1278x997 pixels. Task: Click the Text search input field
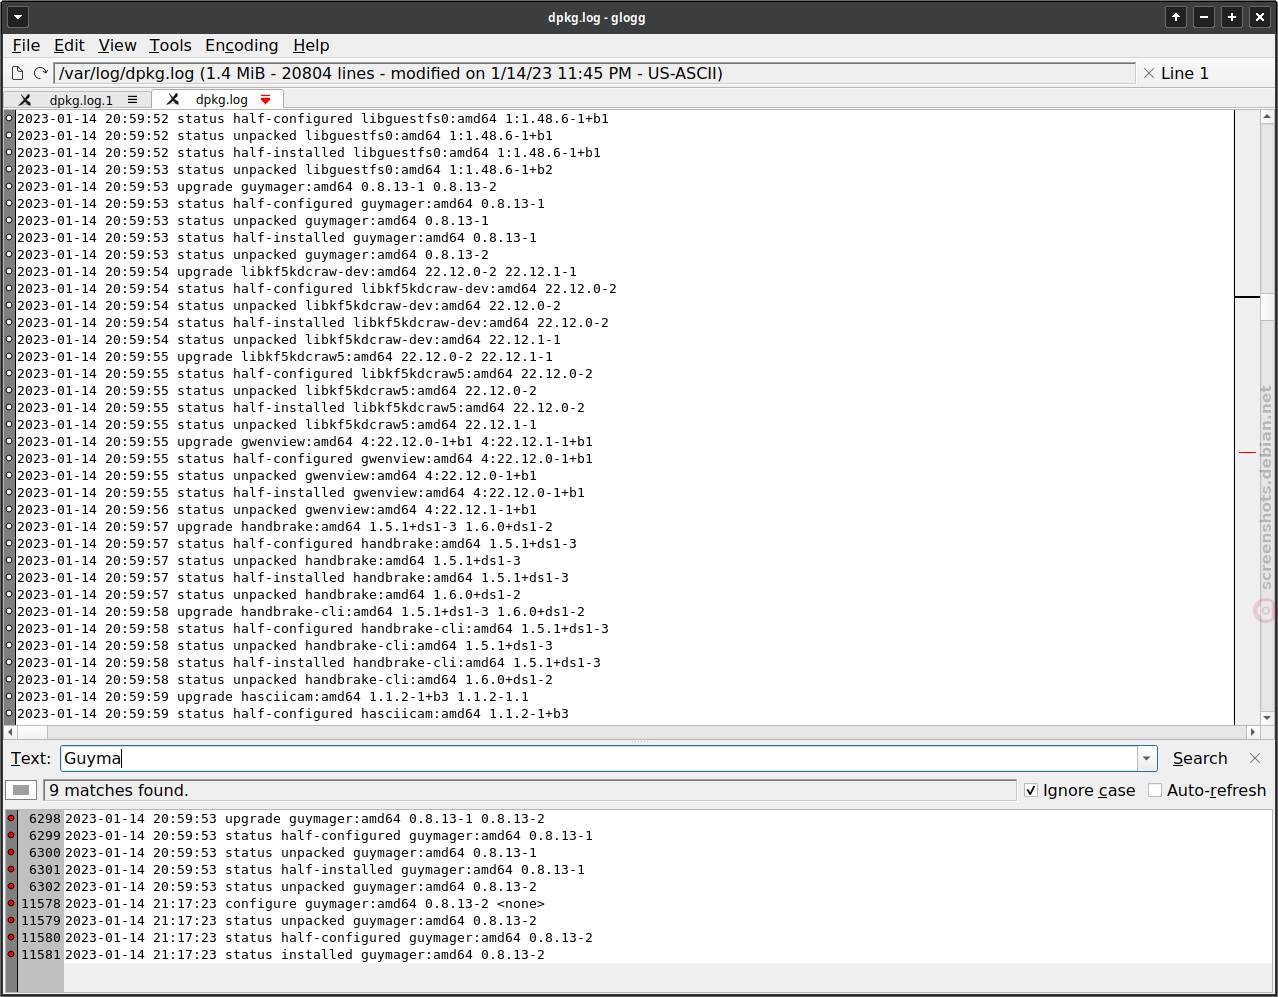click(599, 758)
